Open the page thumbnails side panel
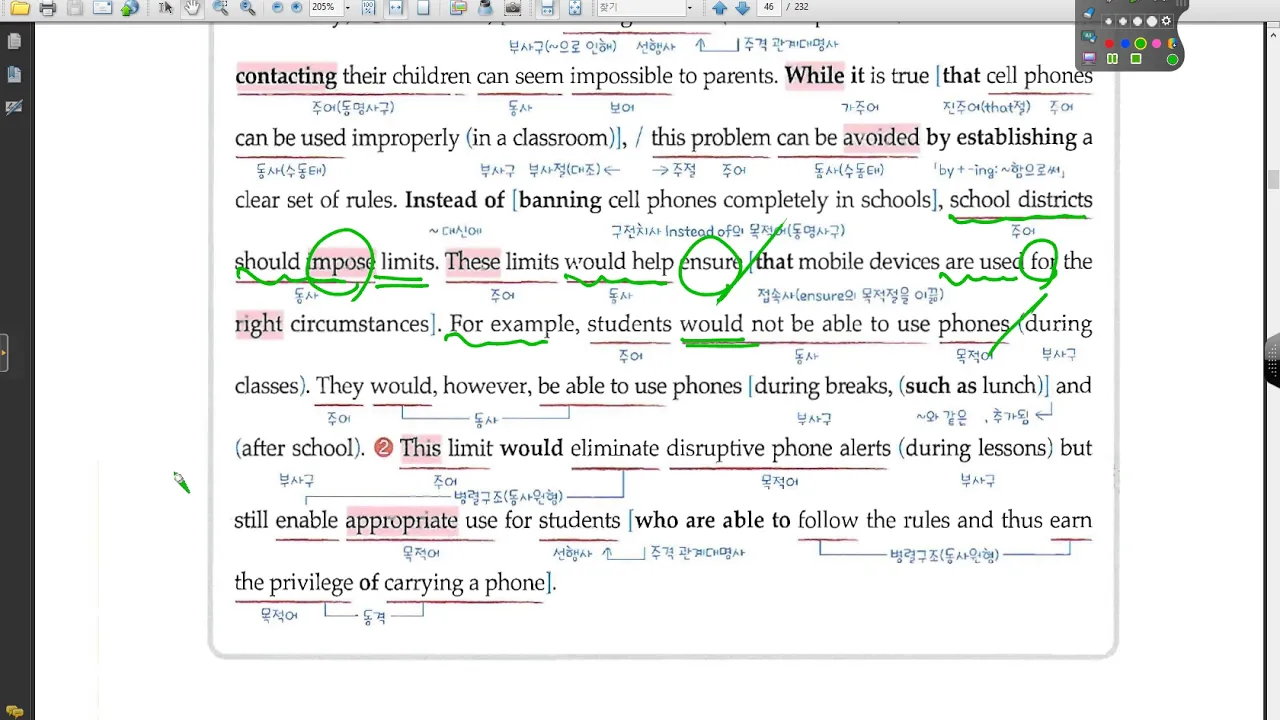 pyautogui.click(x=14, y=41)
